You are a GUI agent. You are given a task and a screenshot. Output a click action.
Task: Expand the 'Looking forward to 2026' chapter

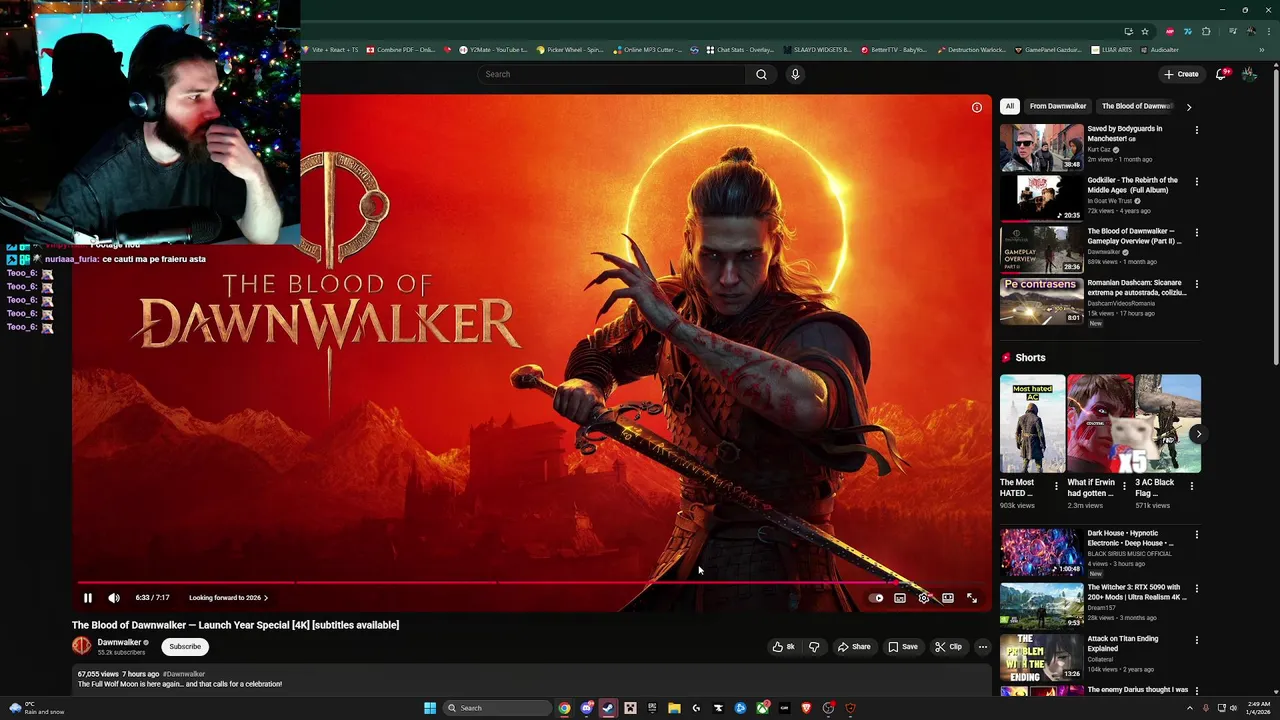pos(228,598)
